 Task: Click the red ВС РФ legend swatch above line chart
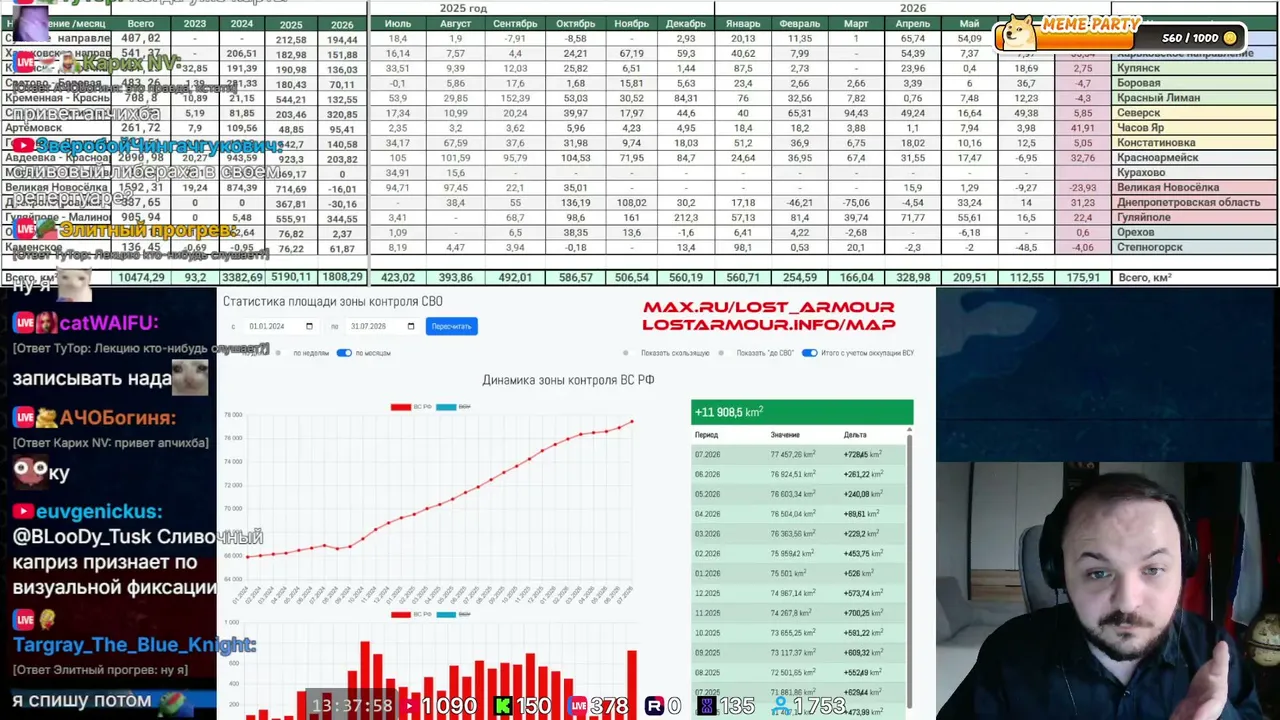(x=401, y=407)
